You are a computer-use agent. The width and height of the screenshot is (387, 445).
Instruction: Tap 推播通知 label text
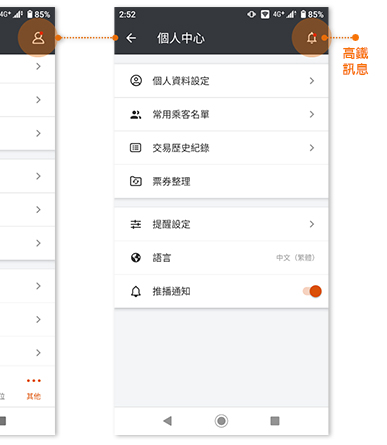pos(171,291)
